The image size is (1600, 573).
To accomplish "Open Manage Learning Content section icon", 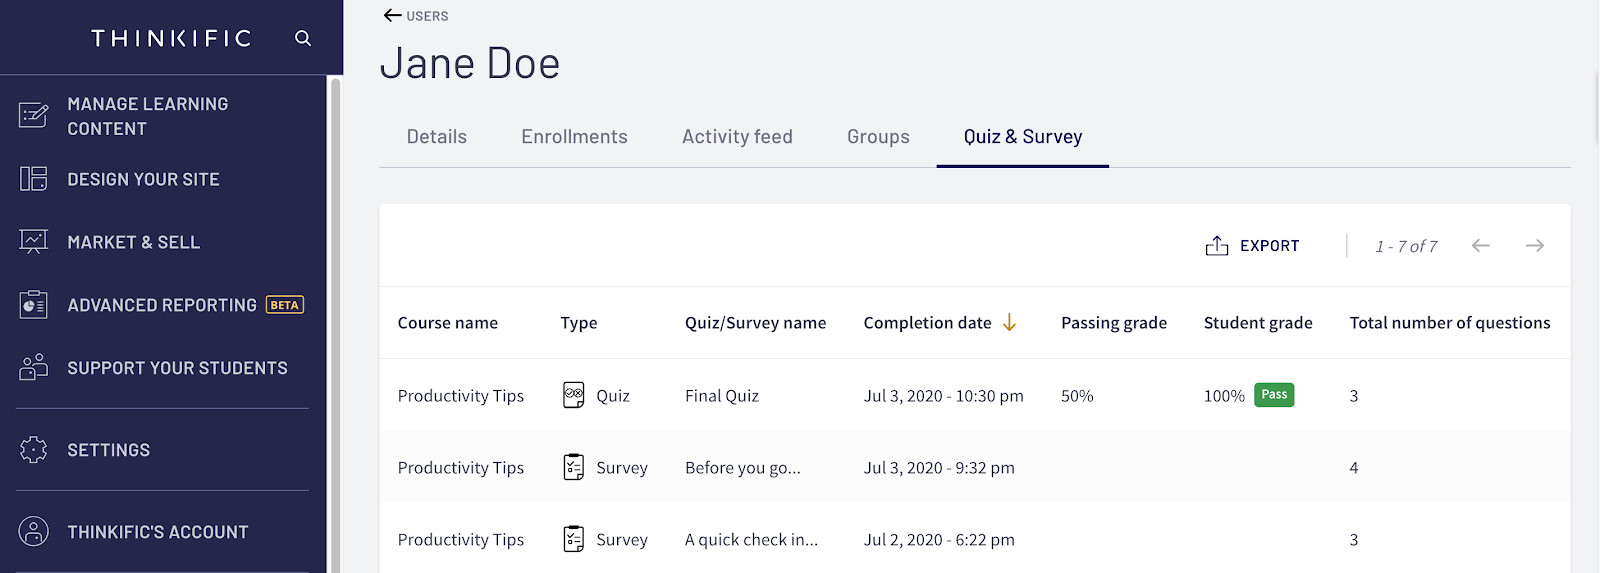I will click(x=33, y=115).
